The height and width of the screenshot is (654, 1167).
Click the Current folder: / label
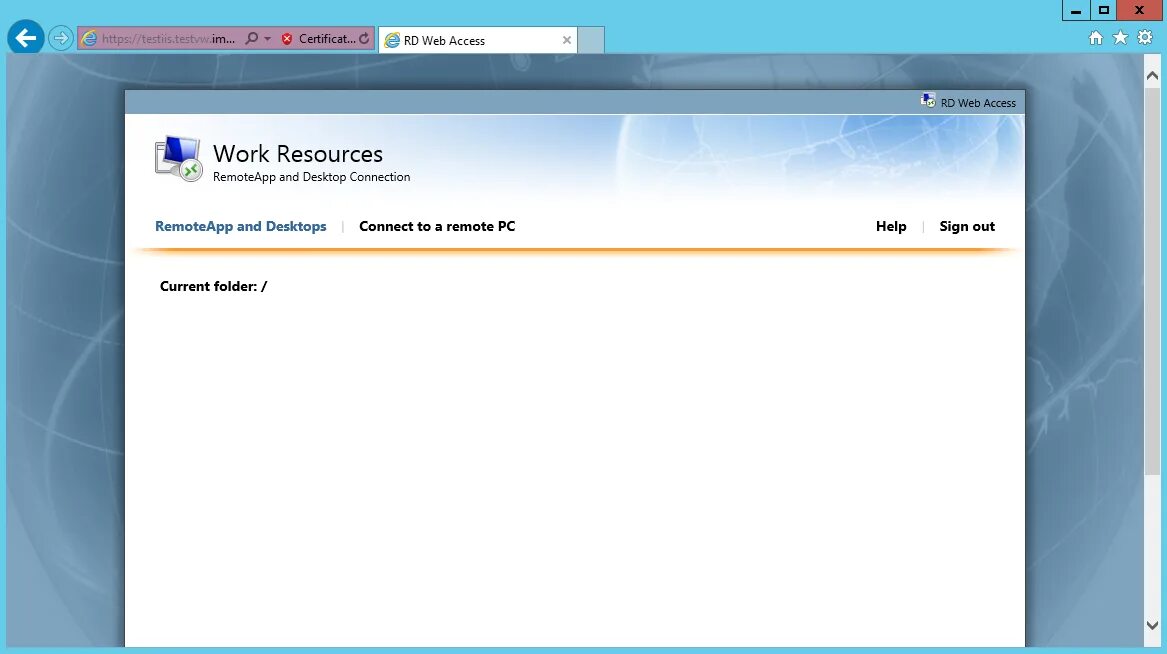pyautogui.click(x=213, y=286)
